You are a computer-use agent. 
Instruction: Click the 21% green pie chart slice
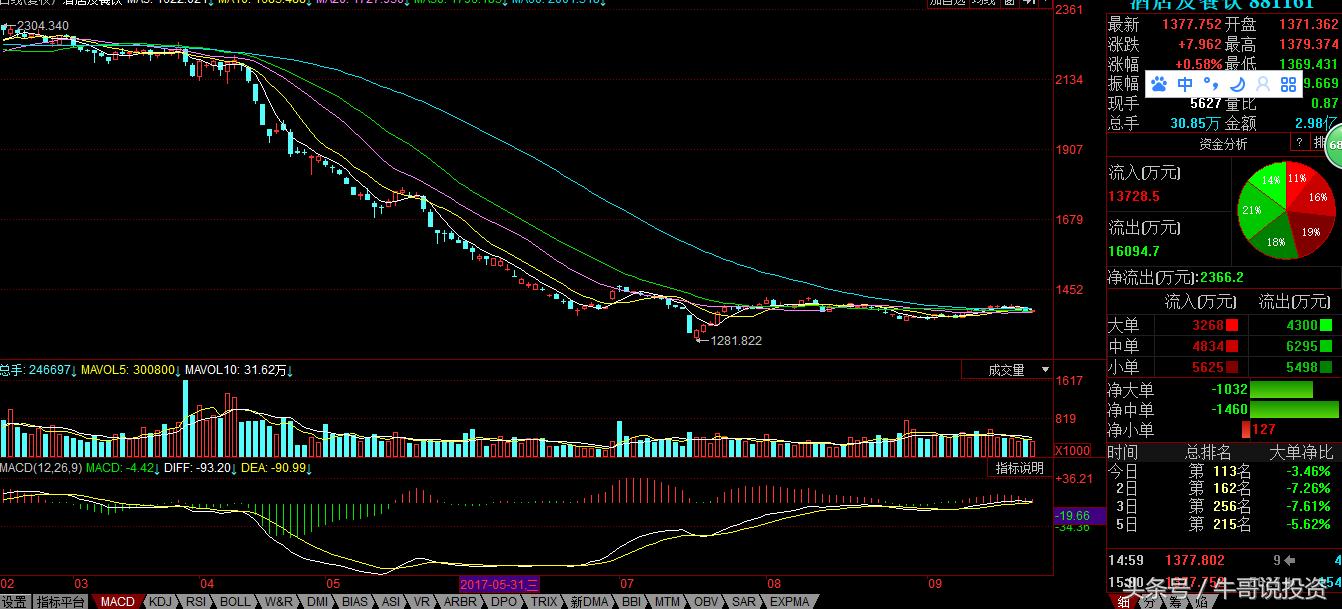click(1252, 211)
